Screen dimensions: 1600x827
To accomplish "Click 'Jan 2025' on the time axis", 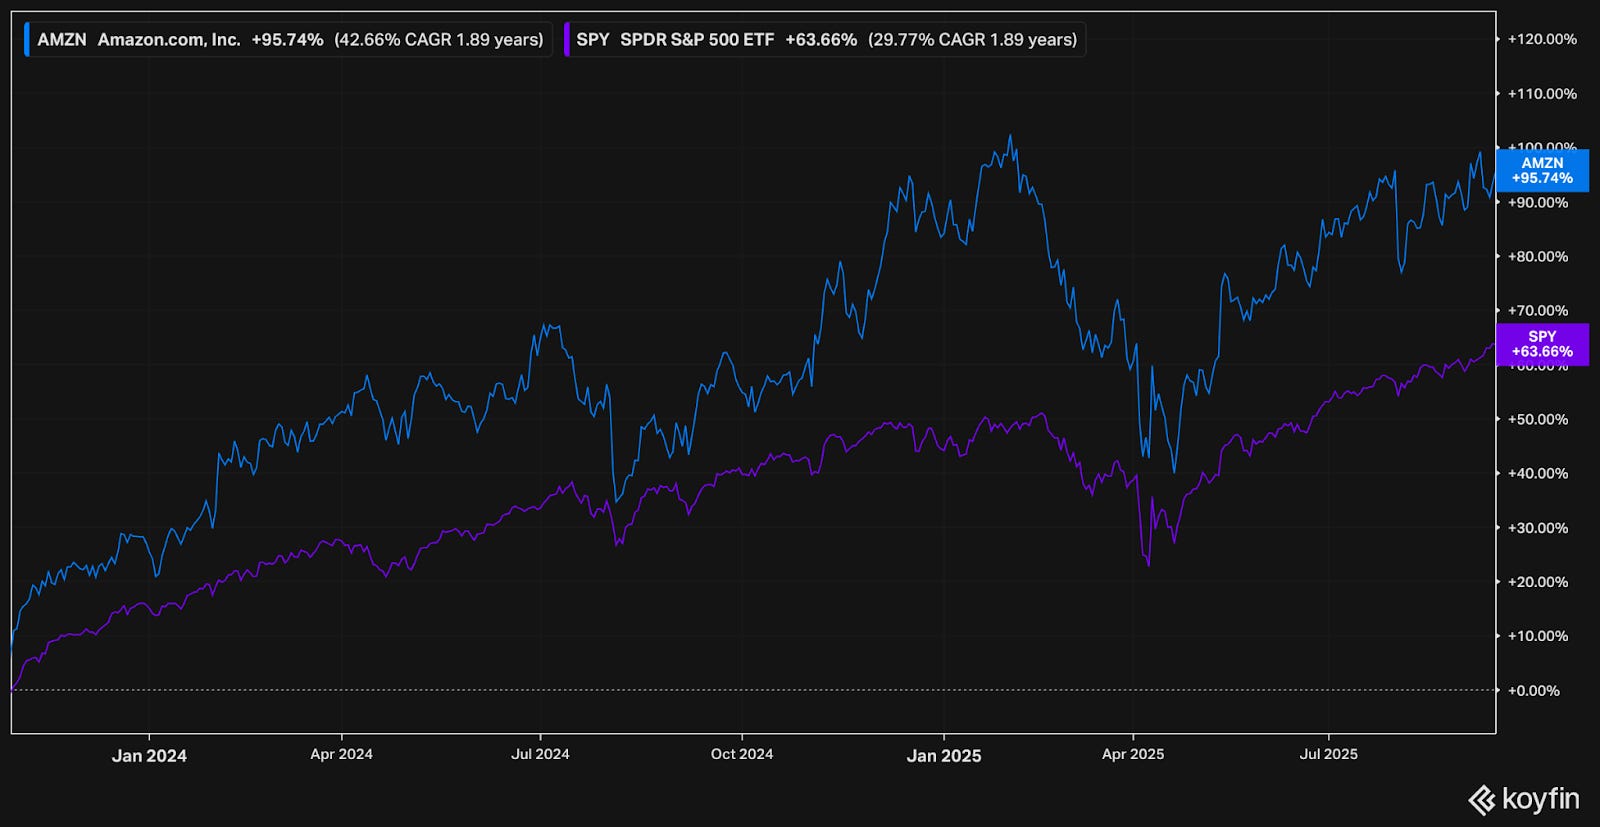I will point(944,756).
